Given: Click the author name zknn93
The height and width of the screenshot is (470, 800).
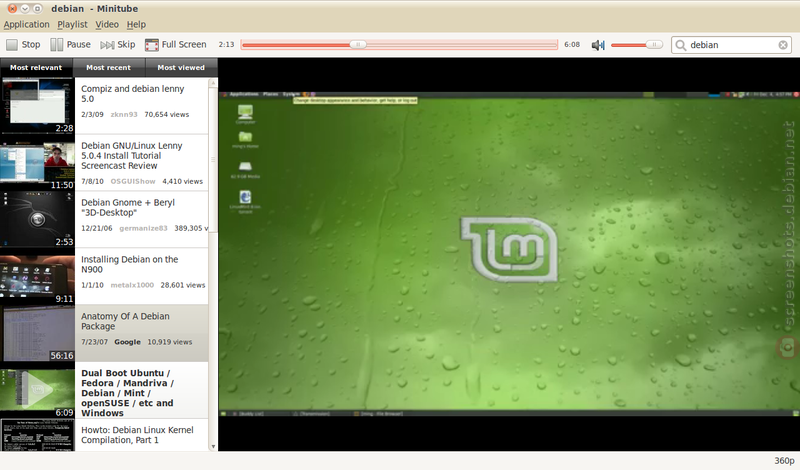Looking at the screenshot, I should pyautogui.click(x=124, y=114).
